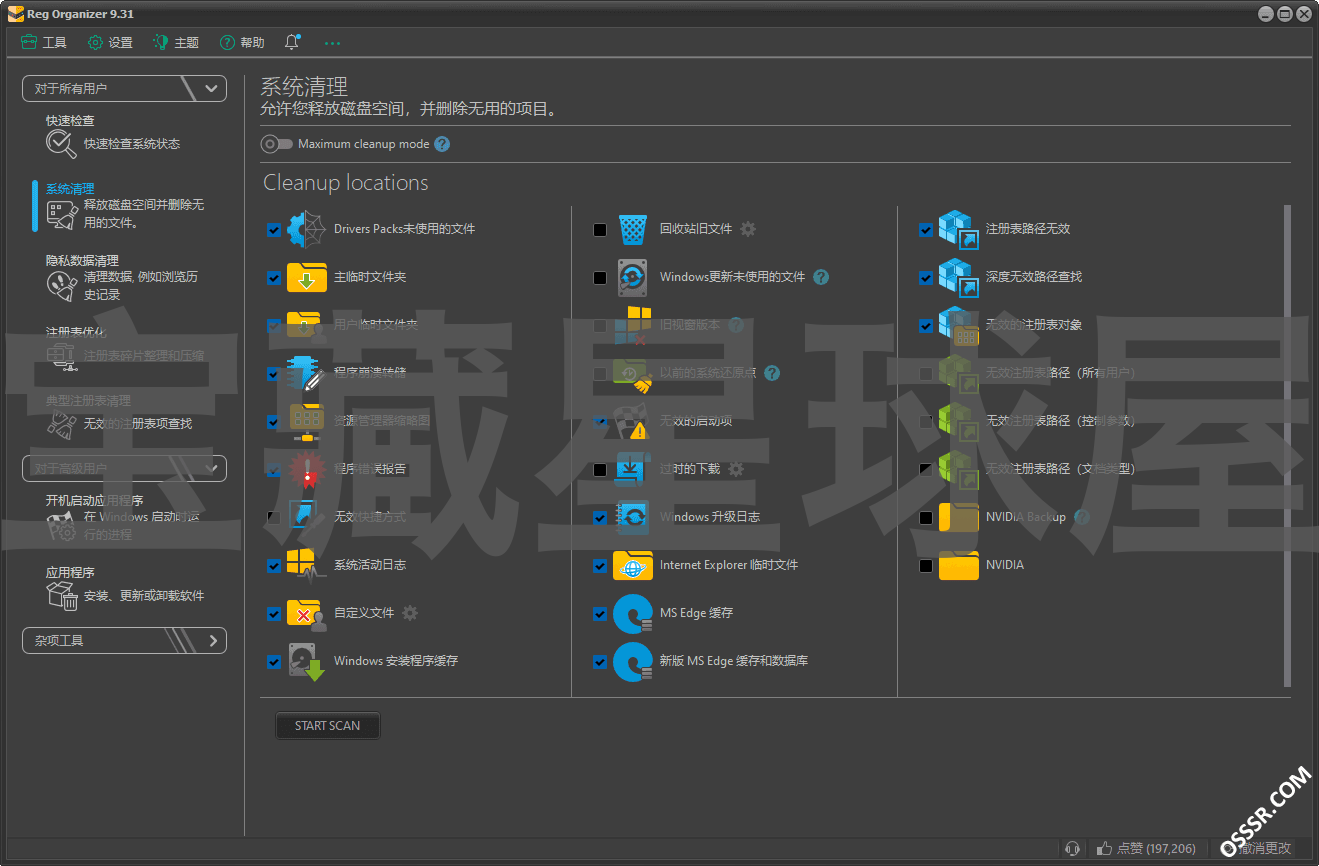This screenshot has height=866, width=1319.
Task: Select 应用程序 in the sidebar
Action: pos(125,588)
